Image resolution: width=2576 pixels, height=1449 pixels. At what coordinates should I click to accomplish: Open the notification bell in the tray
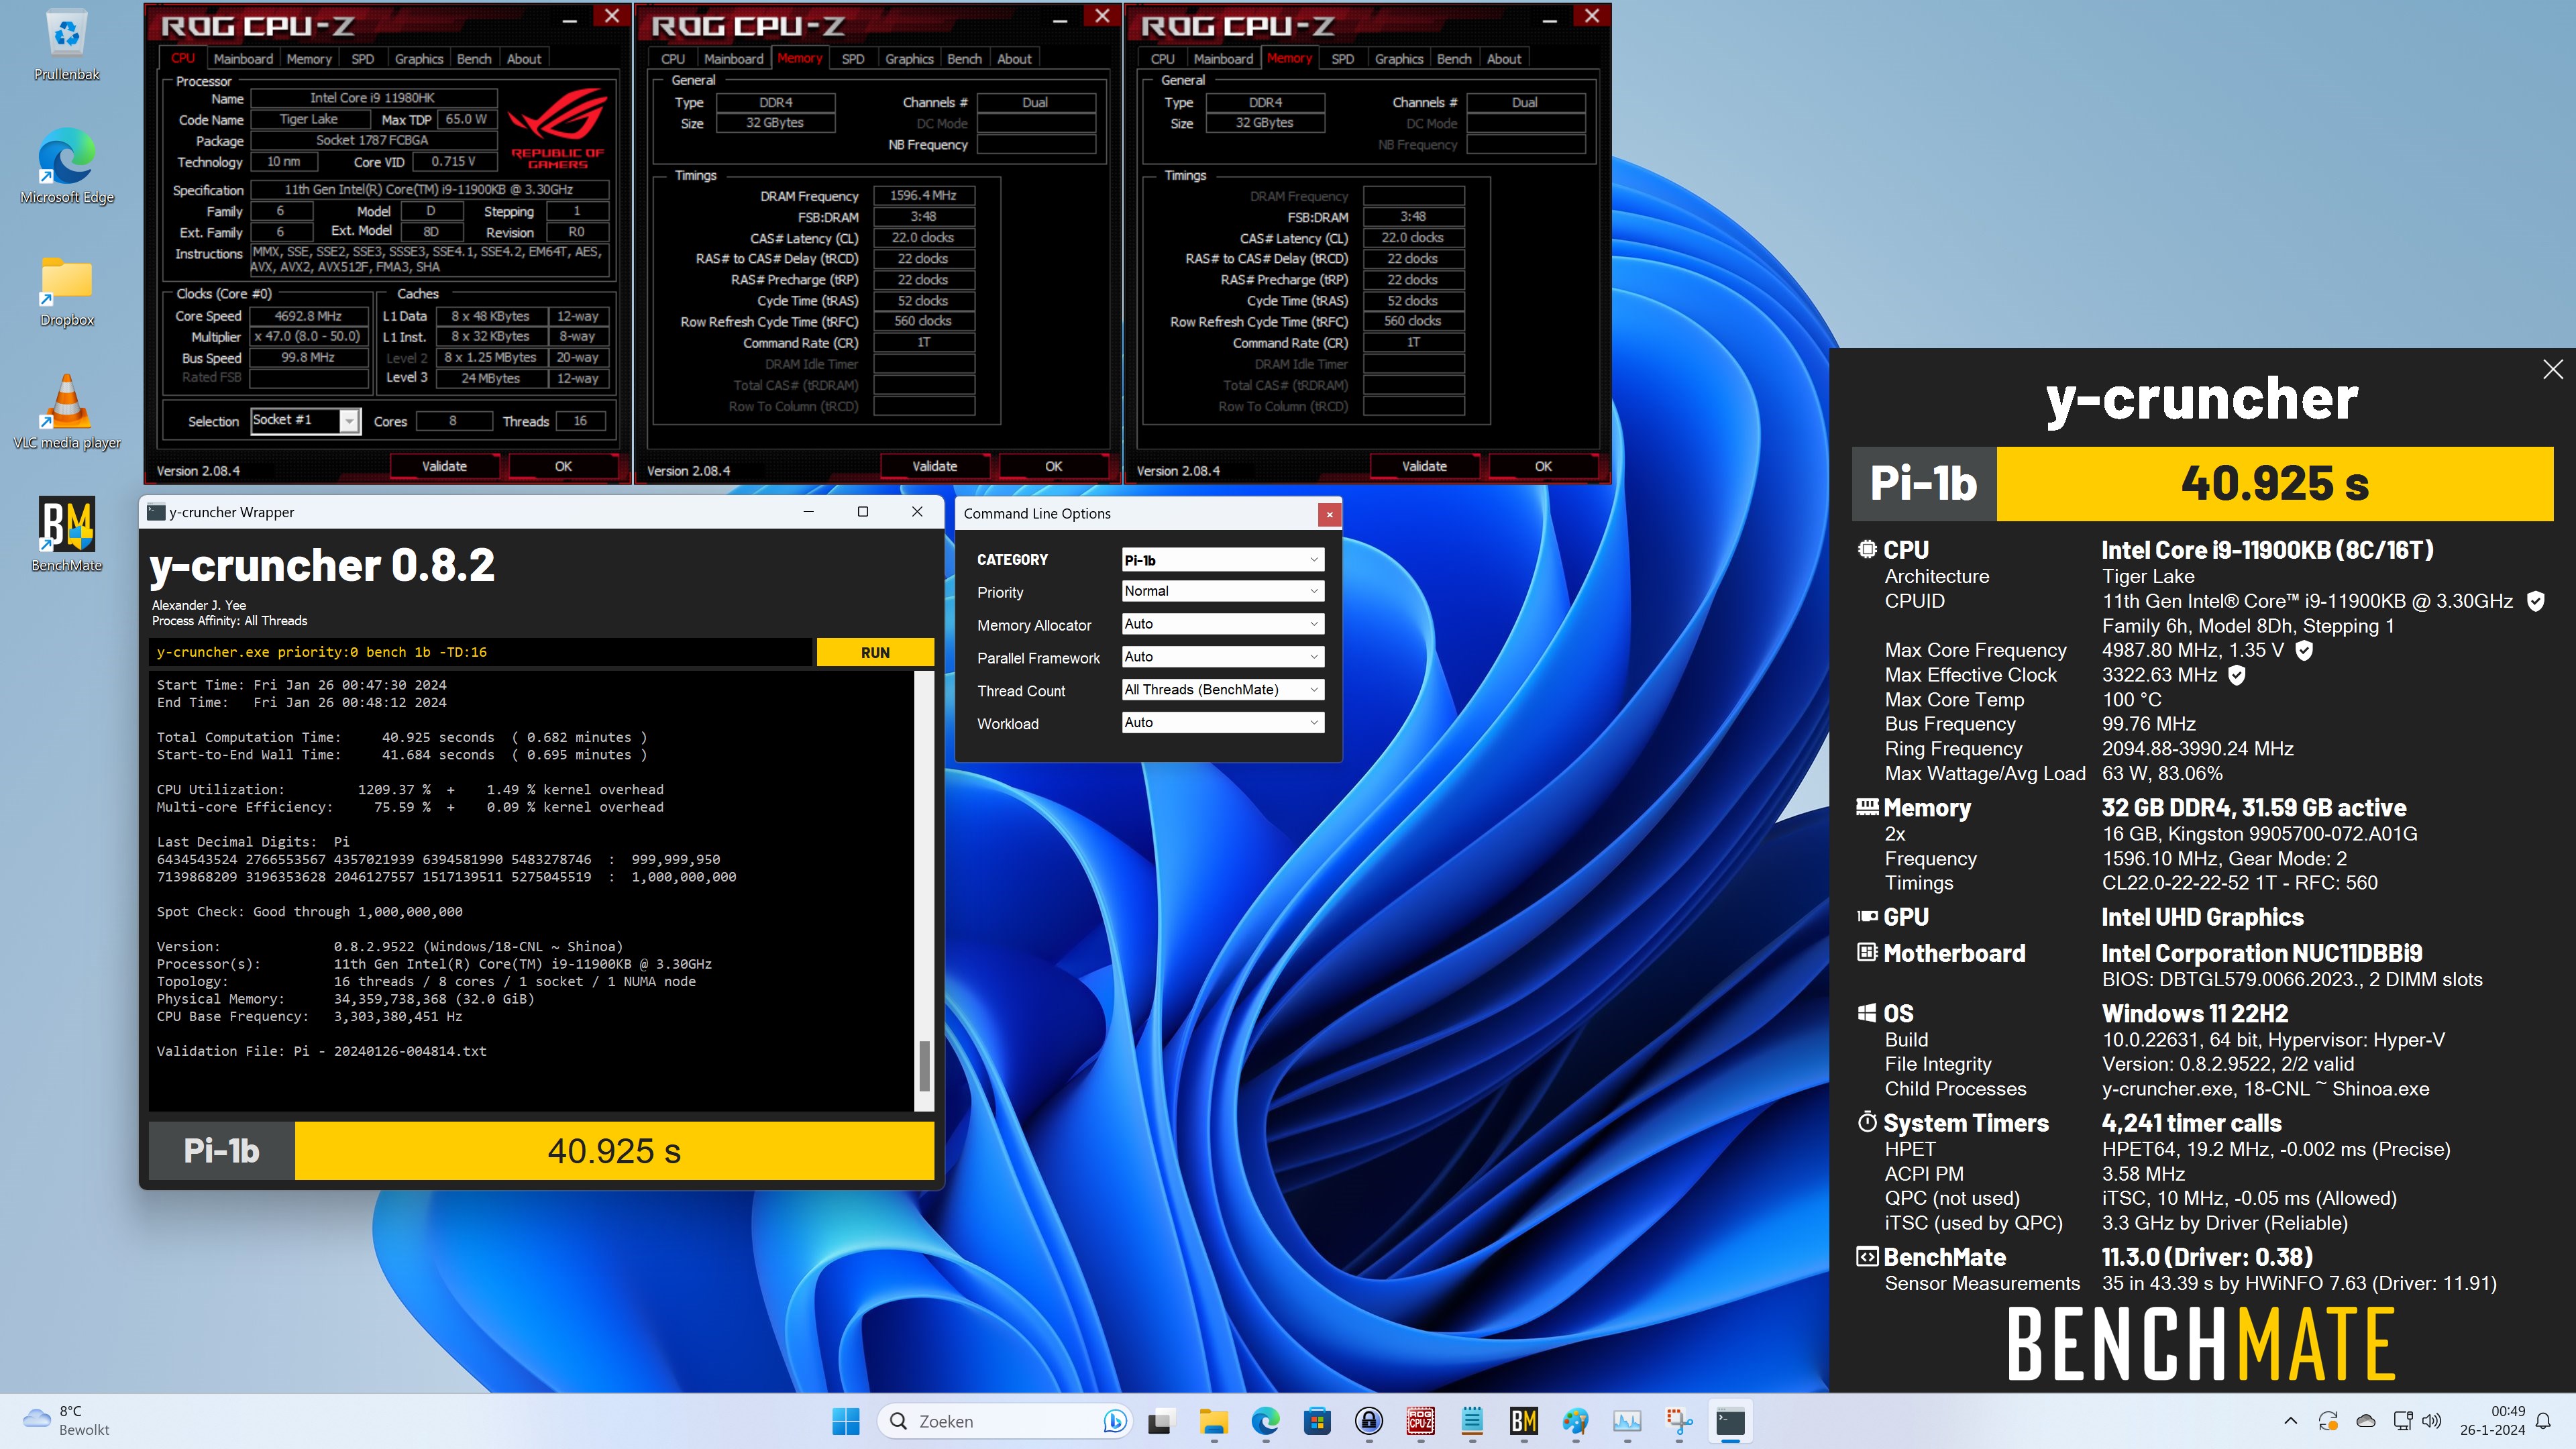pyautogui.click(x=2544, y=1421)
